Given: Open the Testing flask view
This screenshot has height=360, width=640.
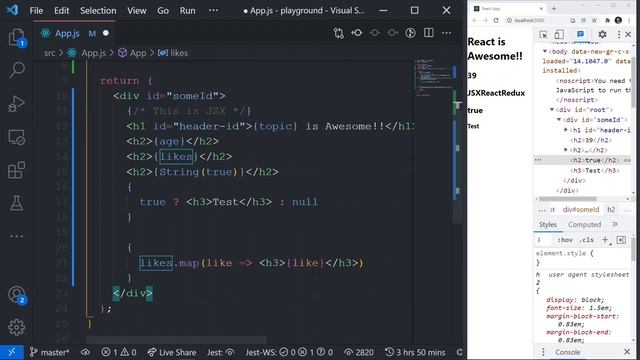Looking at the screenshot, I should coord(16,203).
